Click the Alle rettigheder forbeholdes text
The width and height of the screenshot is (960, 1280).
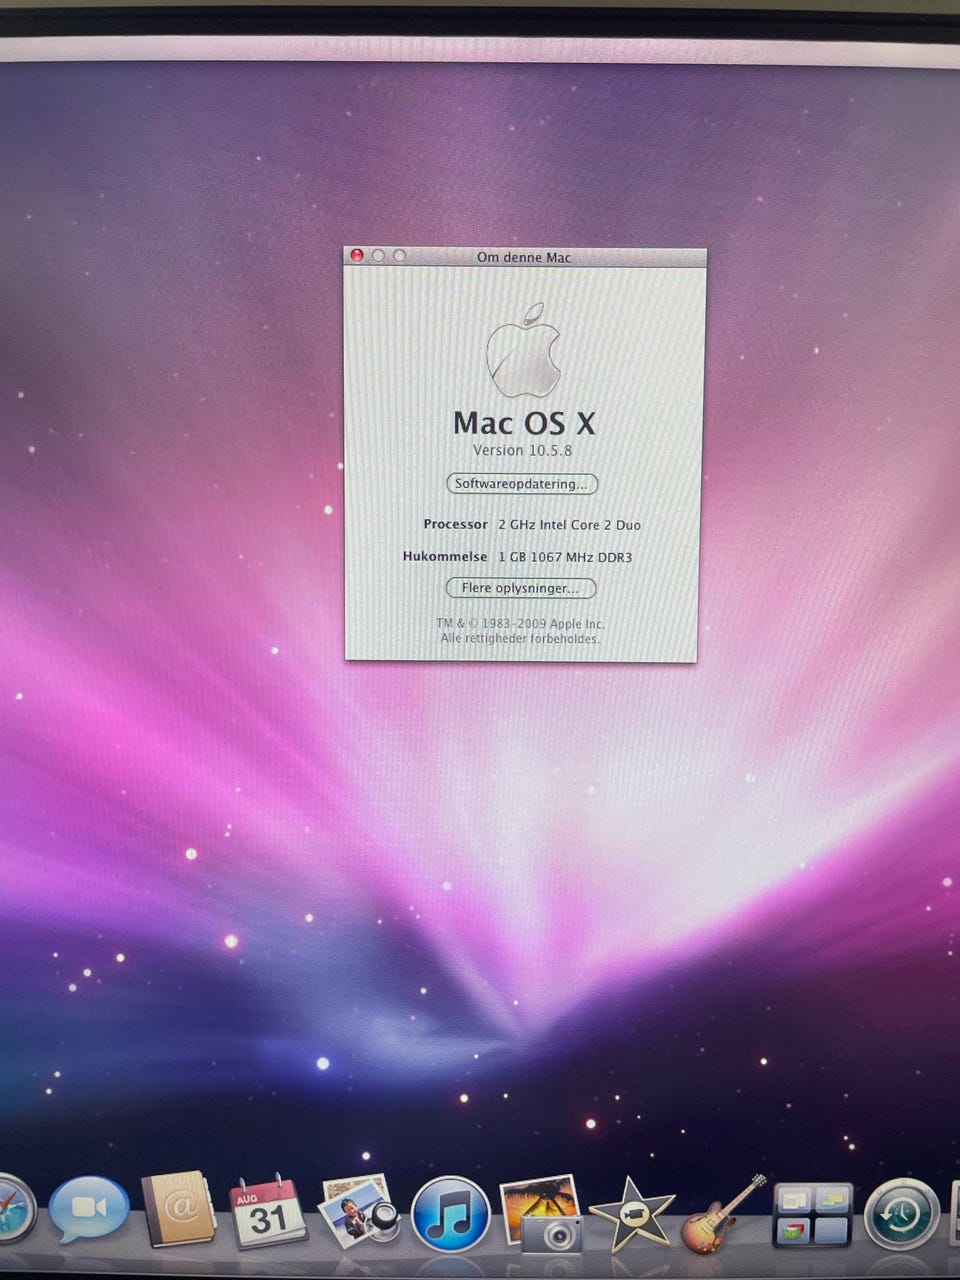pos(520,639)
